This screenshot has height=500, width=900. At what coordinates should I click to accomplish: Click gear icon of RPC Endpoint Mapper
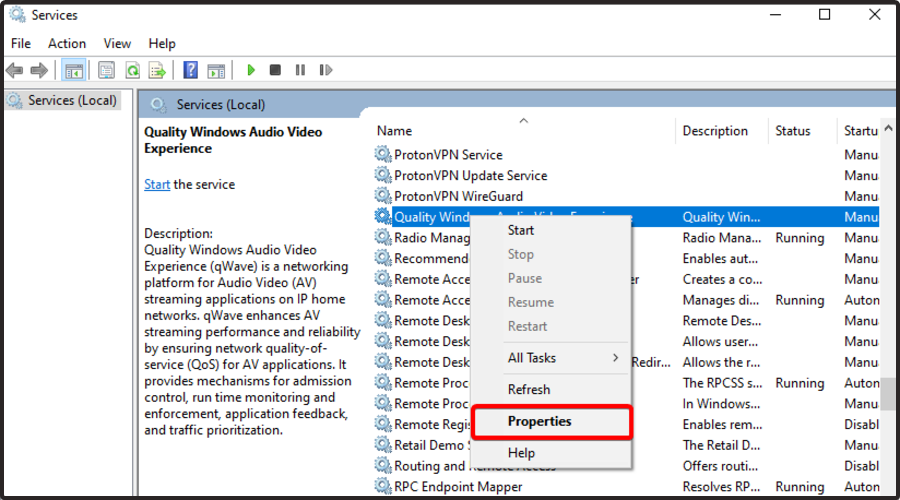point(383,486)
